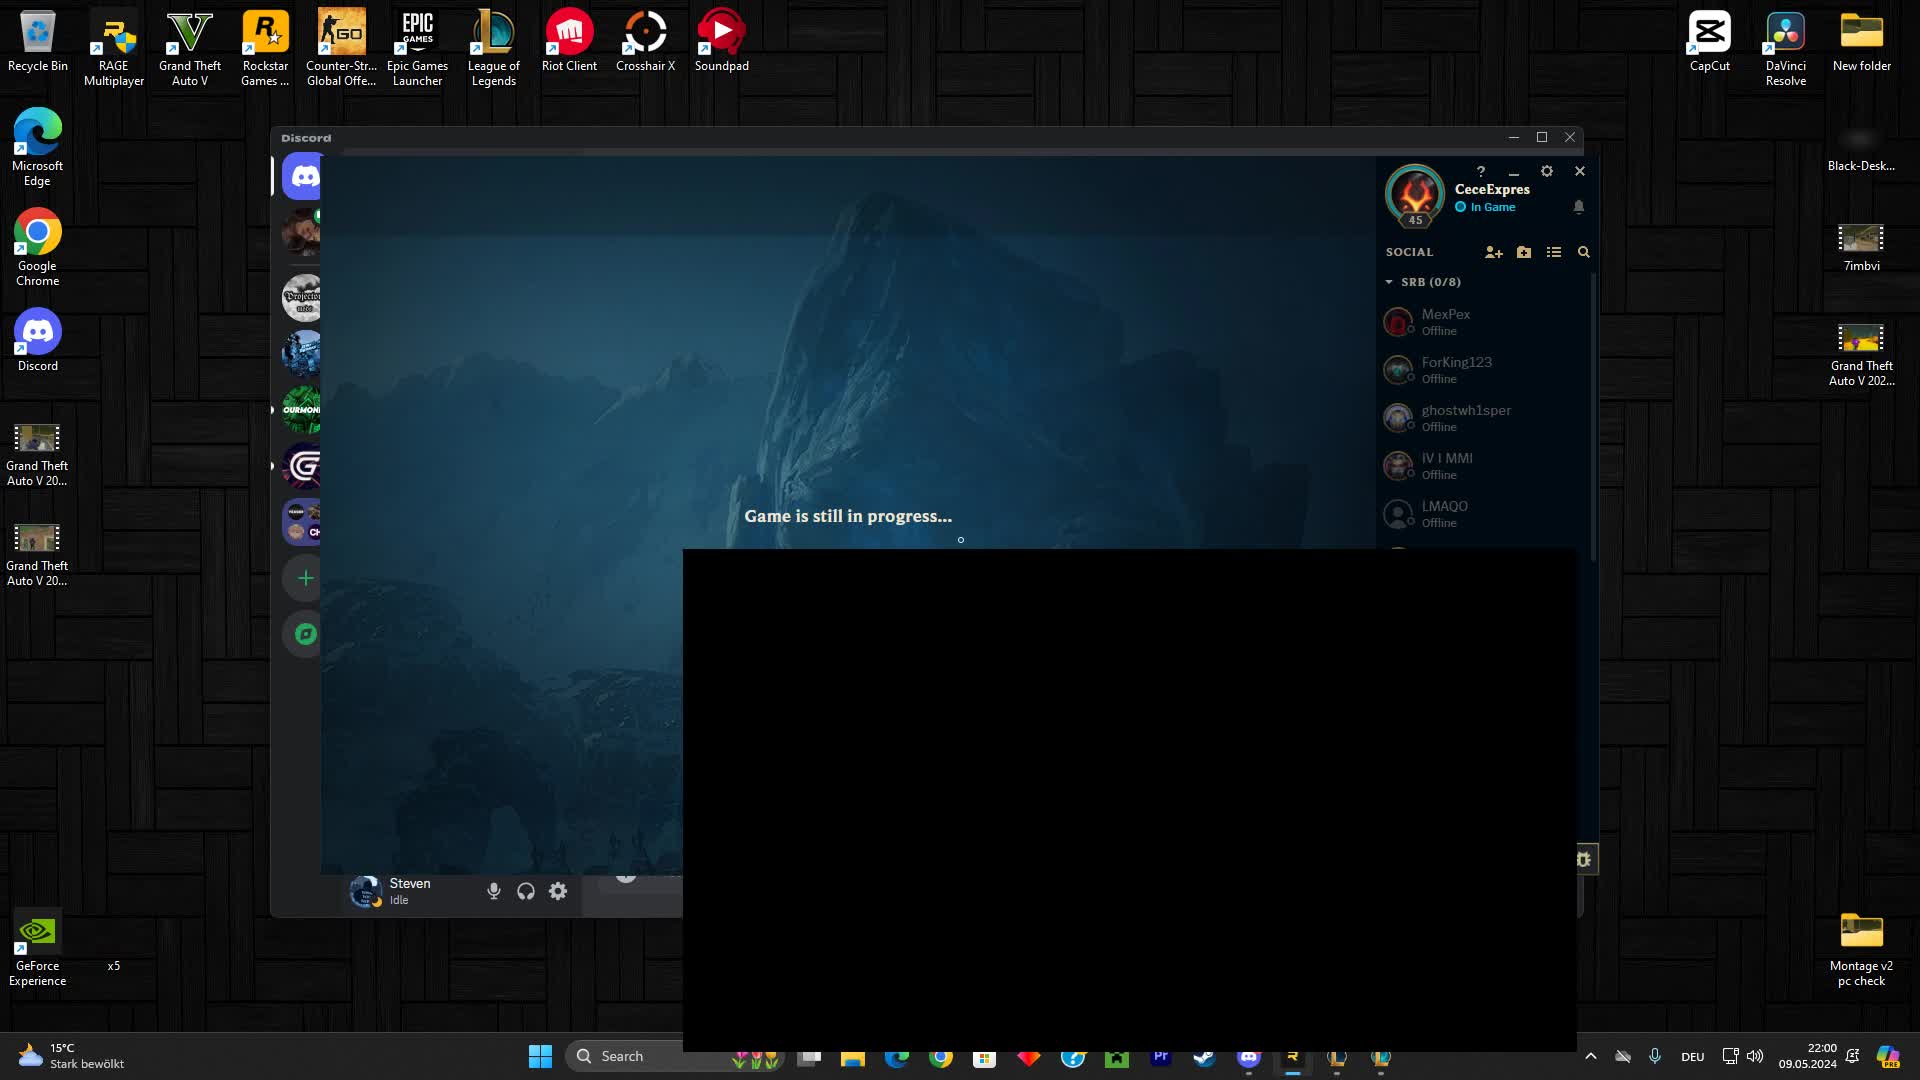The height and width of the screenshot is (1080, 1920).
Task: Open Discord user settings gear
Action: (x=558, y=892)
